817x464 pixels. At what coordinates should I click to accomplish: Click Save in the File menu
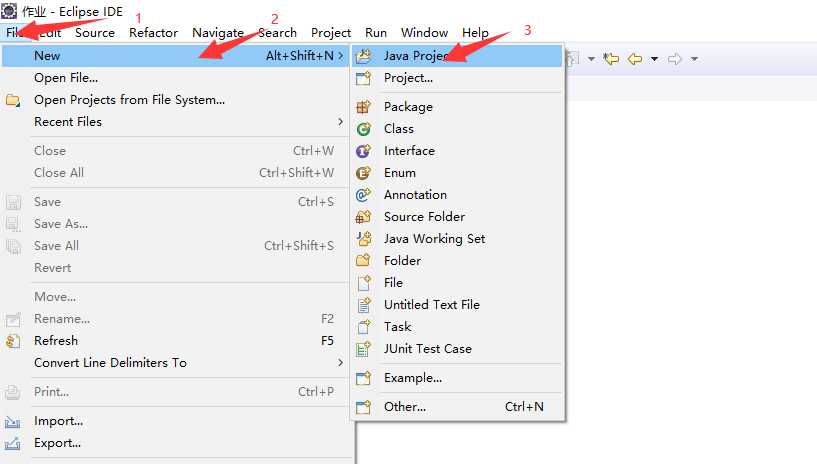pyautogui.click(x=176, y=202)
